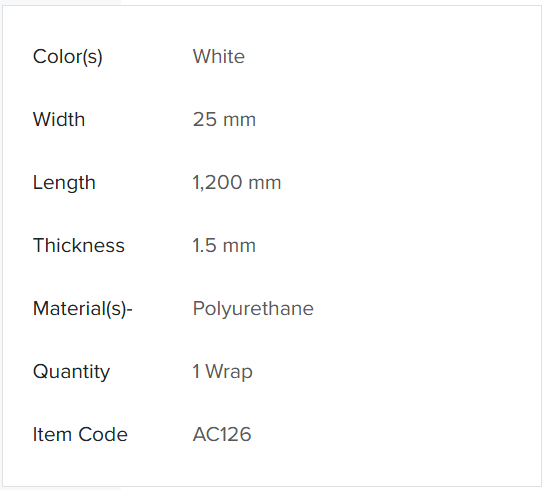Click the mm unit after 1,200

tap(265, 183)
